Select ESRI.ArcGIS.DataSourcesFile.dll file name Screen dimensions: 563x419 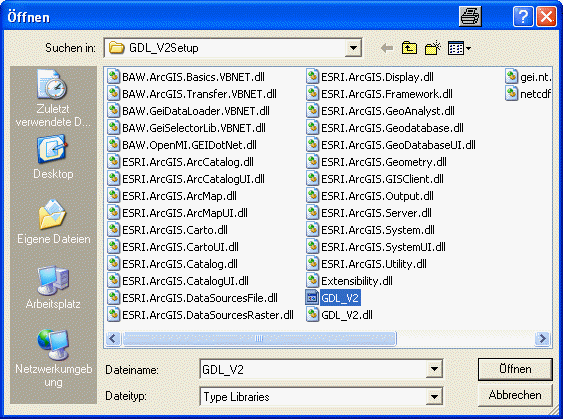(x=200, y=298)
